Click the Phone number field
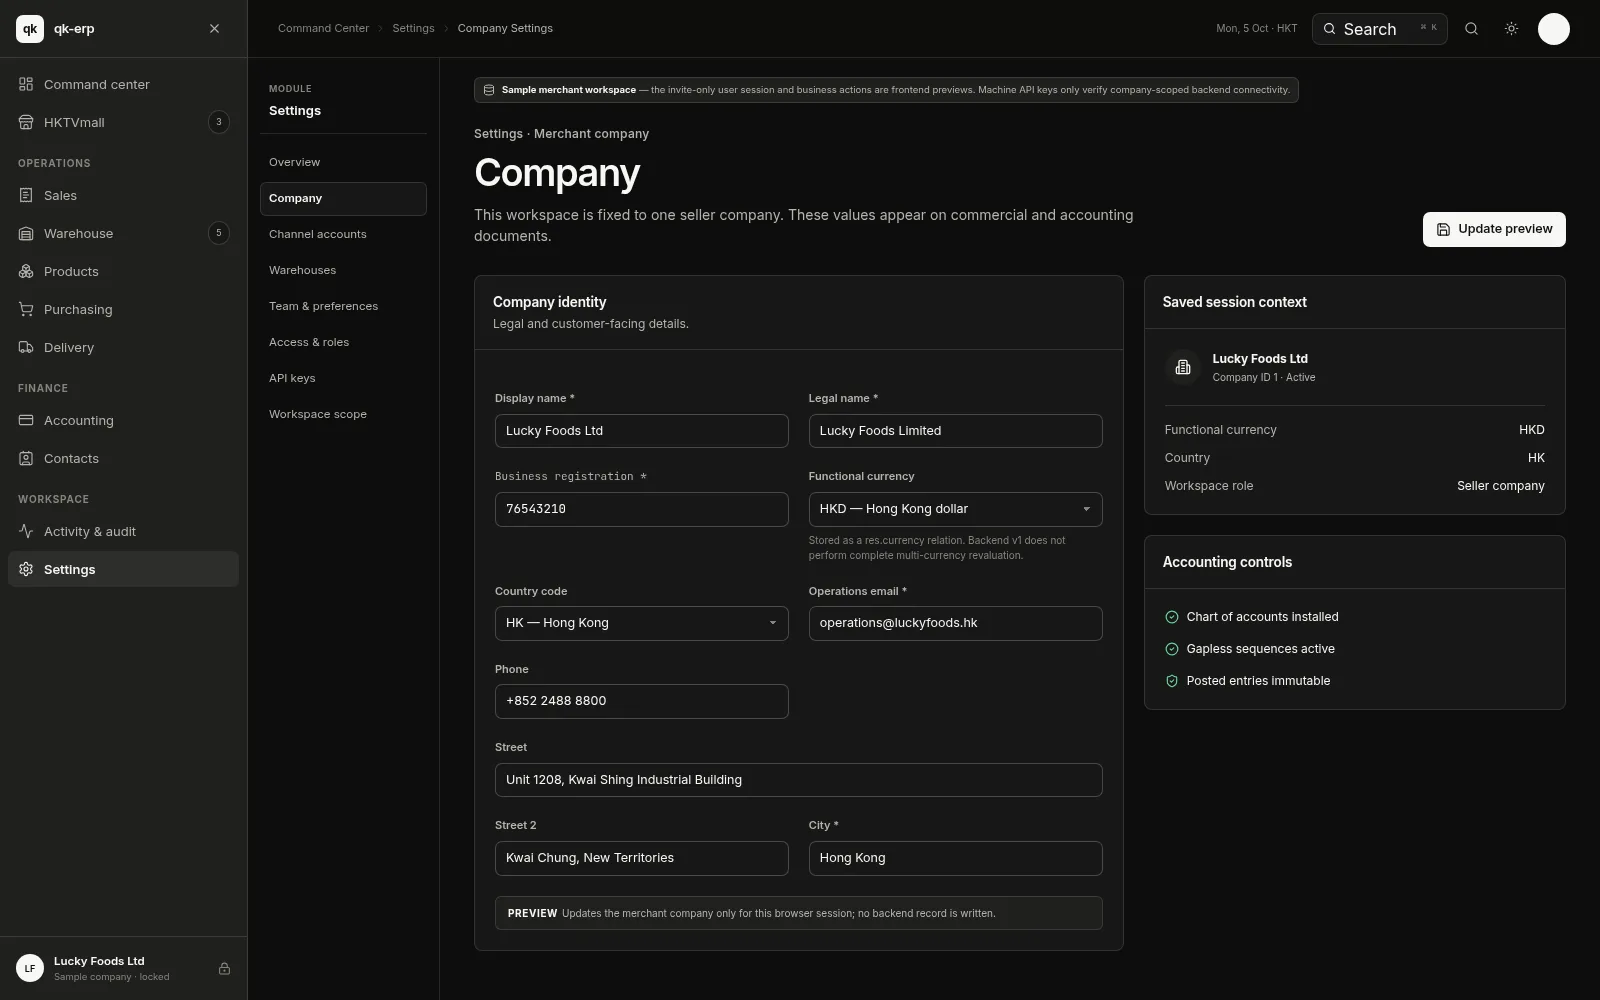The width and height of the screenshot is (1600, 1000). (641, 701)
